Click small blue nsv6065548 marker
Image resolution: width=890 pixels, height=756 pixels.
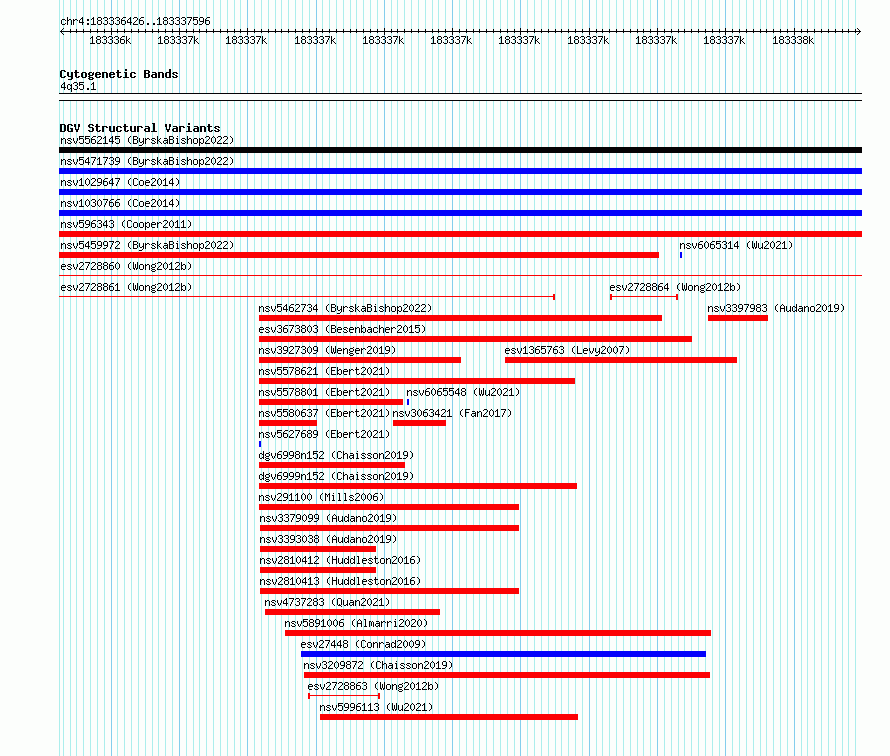coord(408,402)
